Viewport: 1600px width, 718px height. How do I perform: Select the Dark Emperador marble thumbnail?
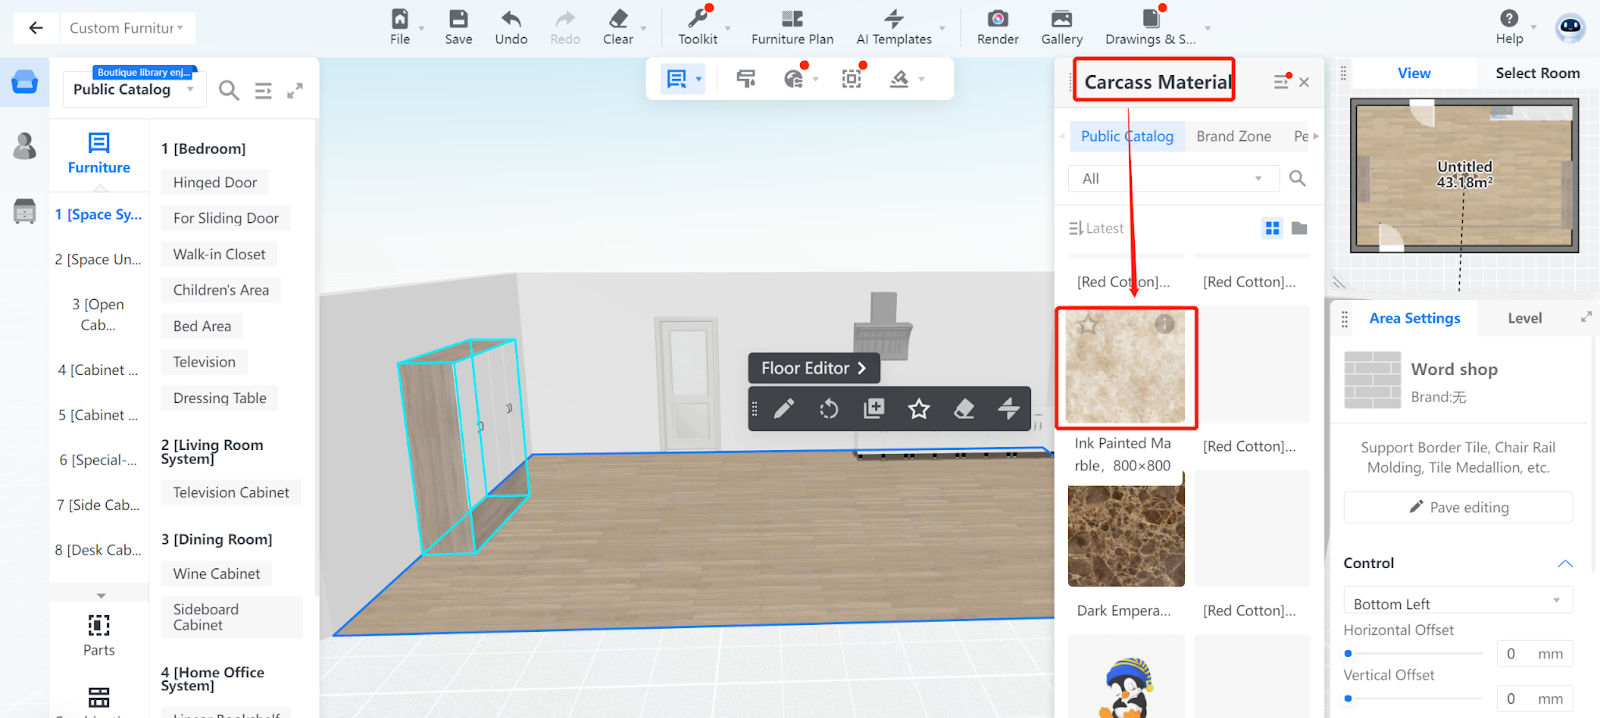[1125, 536]
